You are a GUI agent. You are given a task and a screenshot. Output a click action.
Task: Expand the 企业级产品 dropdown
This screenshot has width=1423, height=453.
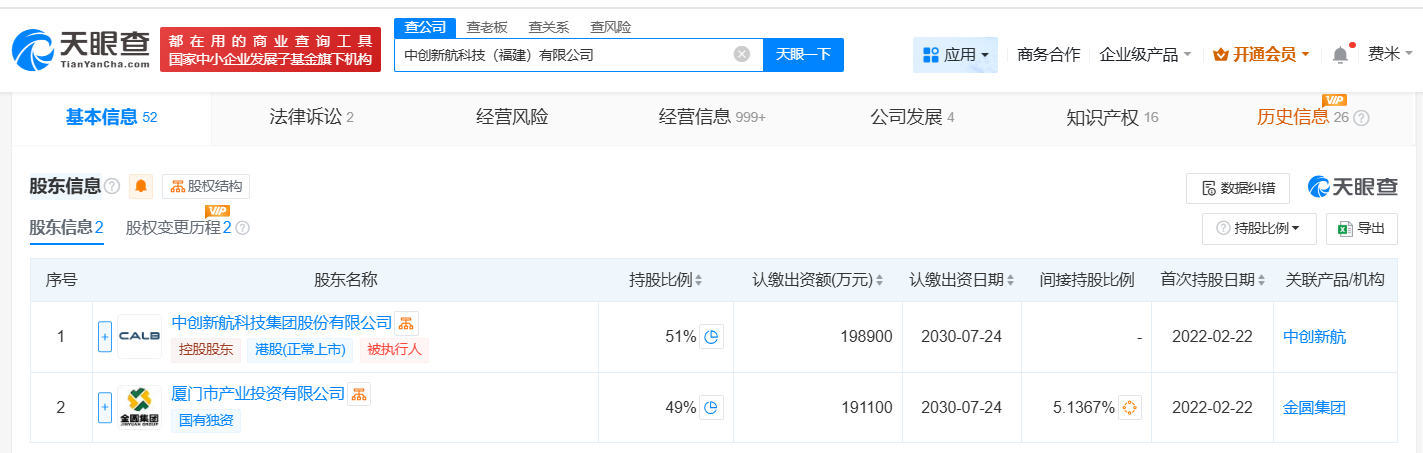(1145, 55)
